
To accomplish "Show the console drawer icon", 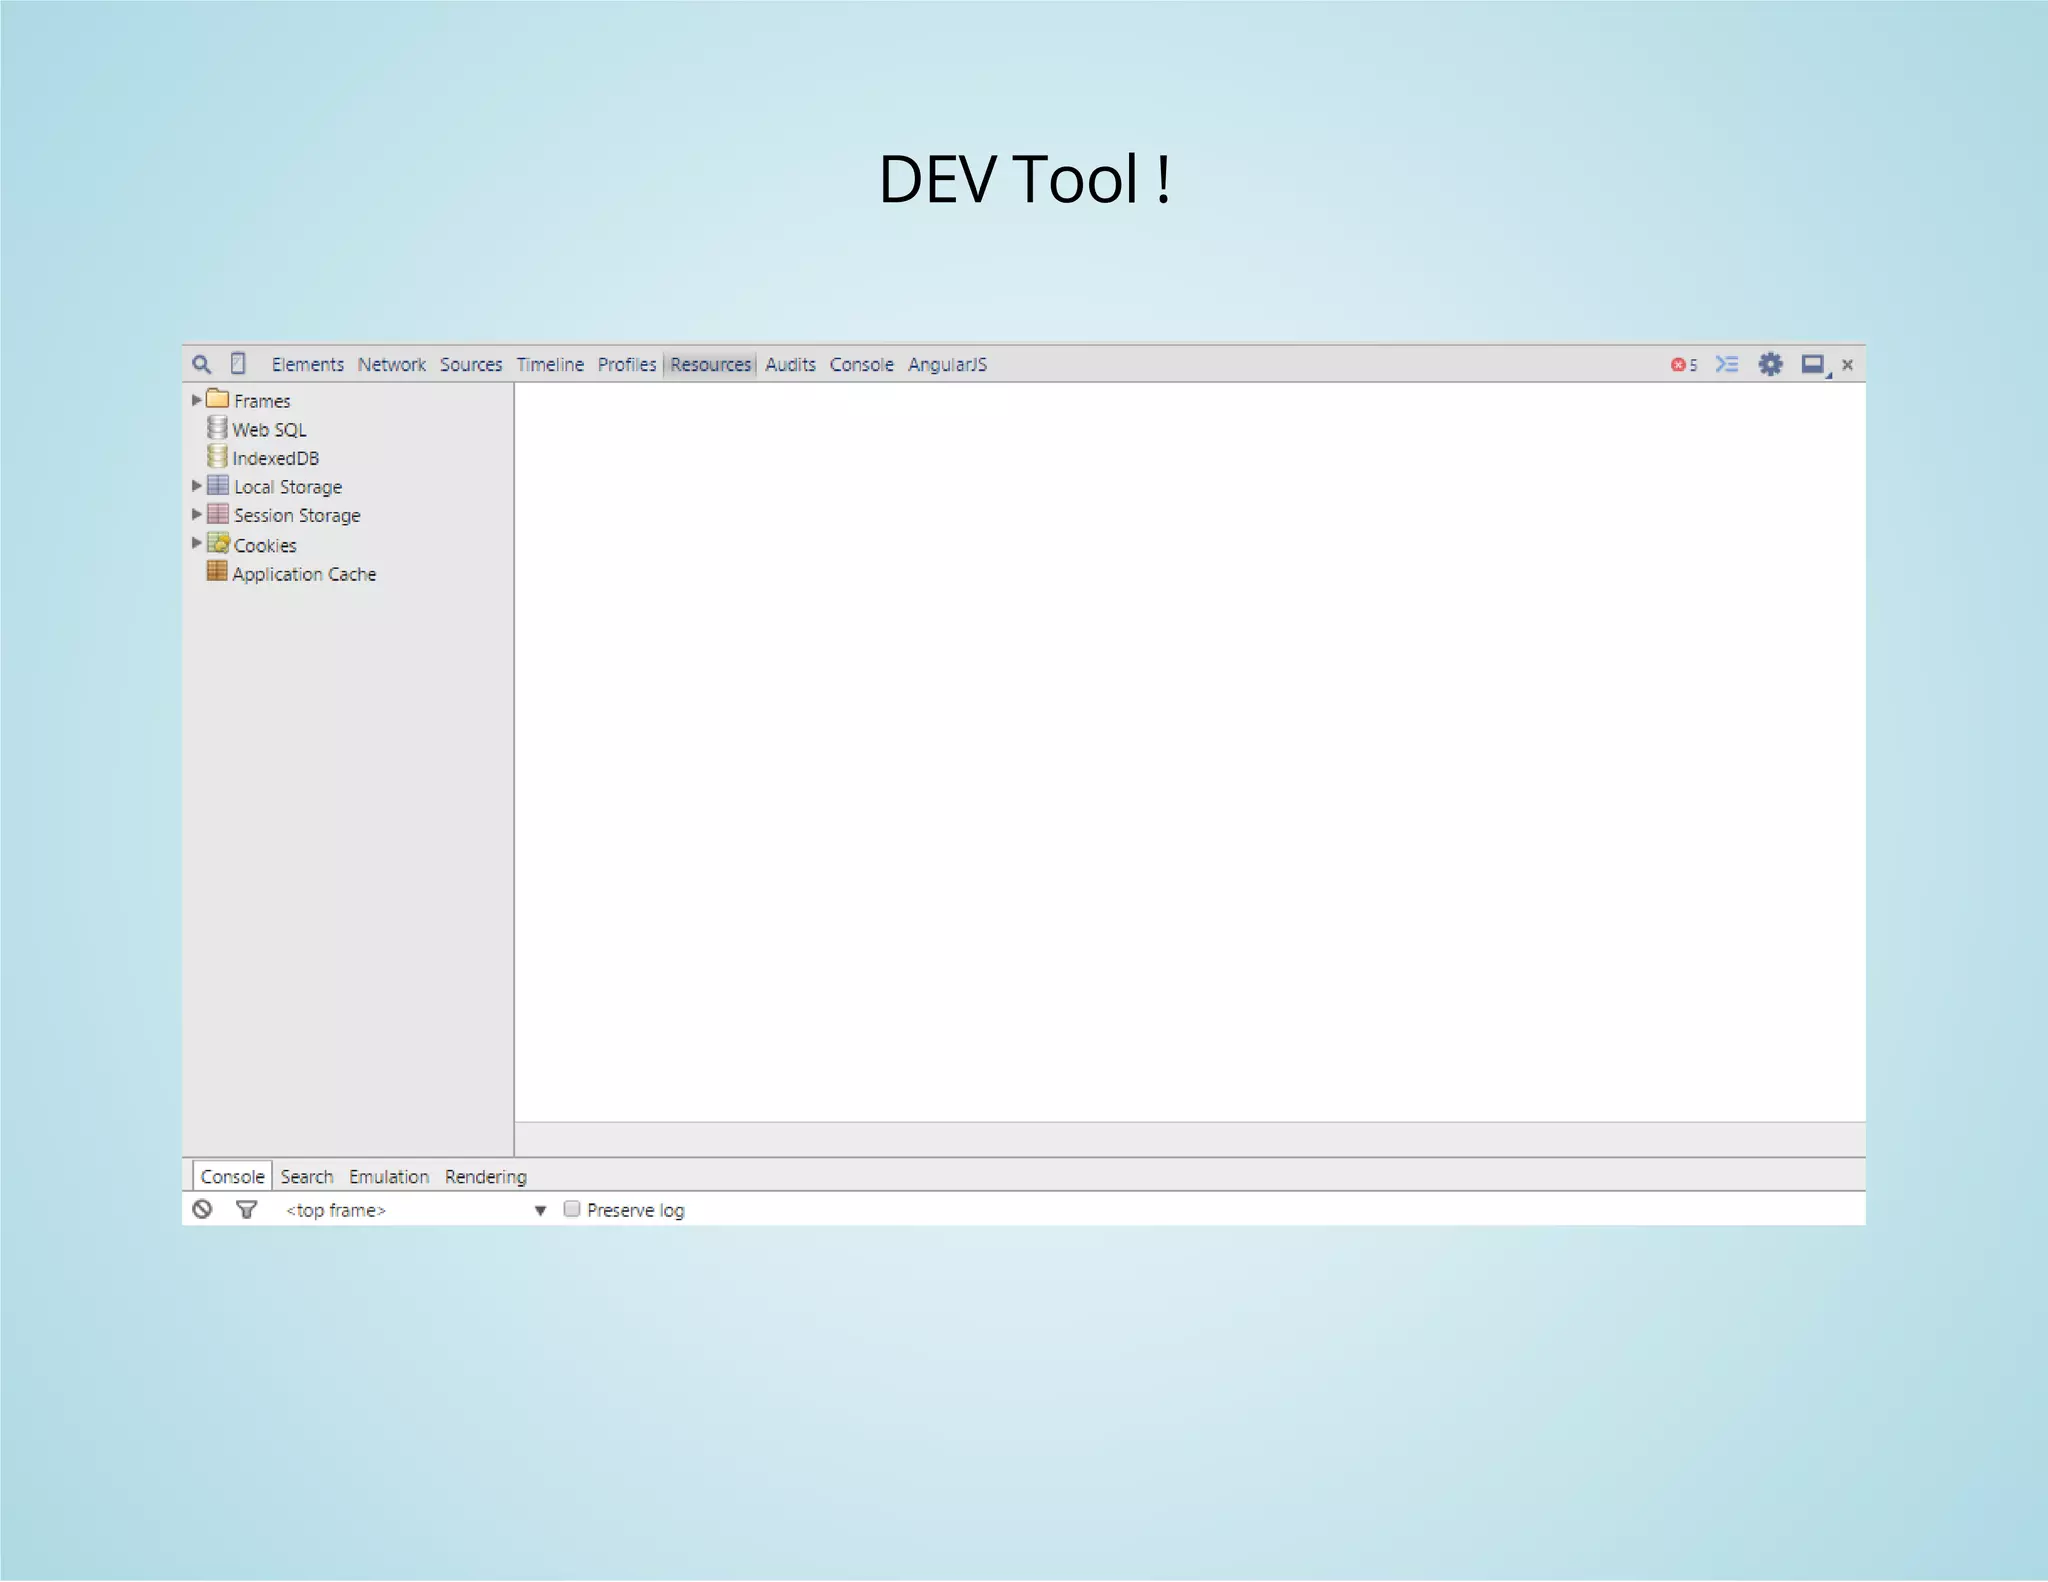I will [1727, 365].
